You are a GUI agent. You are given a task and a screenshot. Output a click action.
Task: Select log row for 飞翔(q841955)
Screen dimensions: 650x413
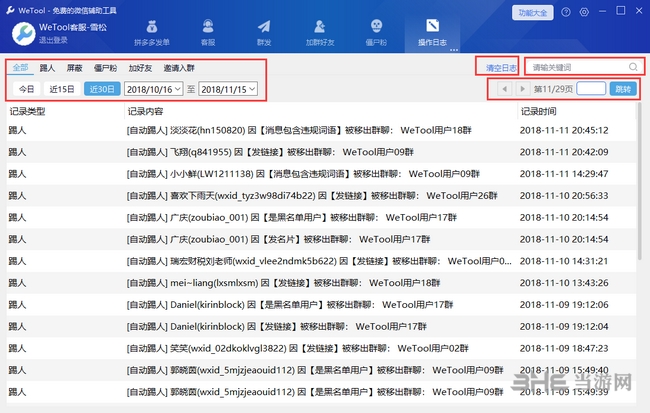point(321,152)
